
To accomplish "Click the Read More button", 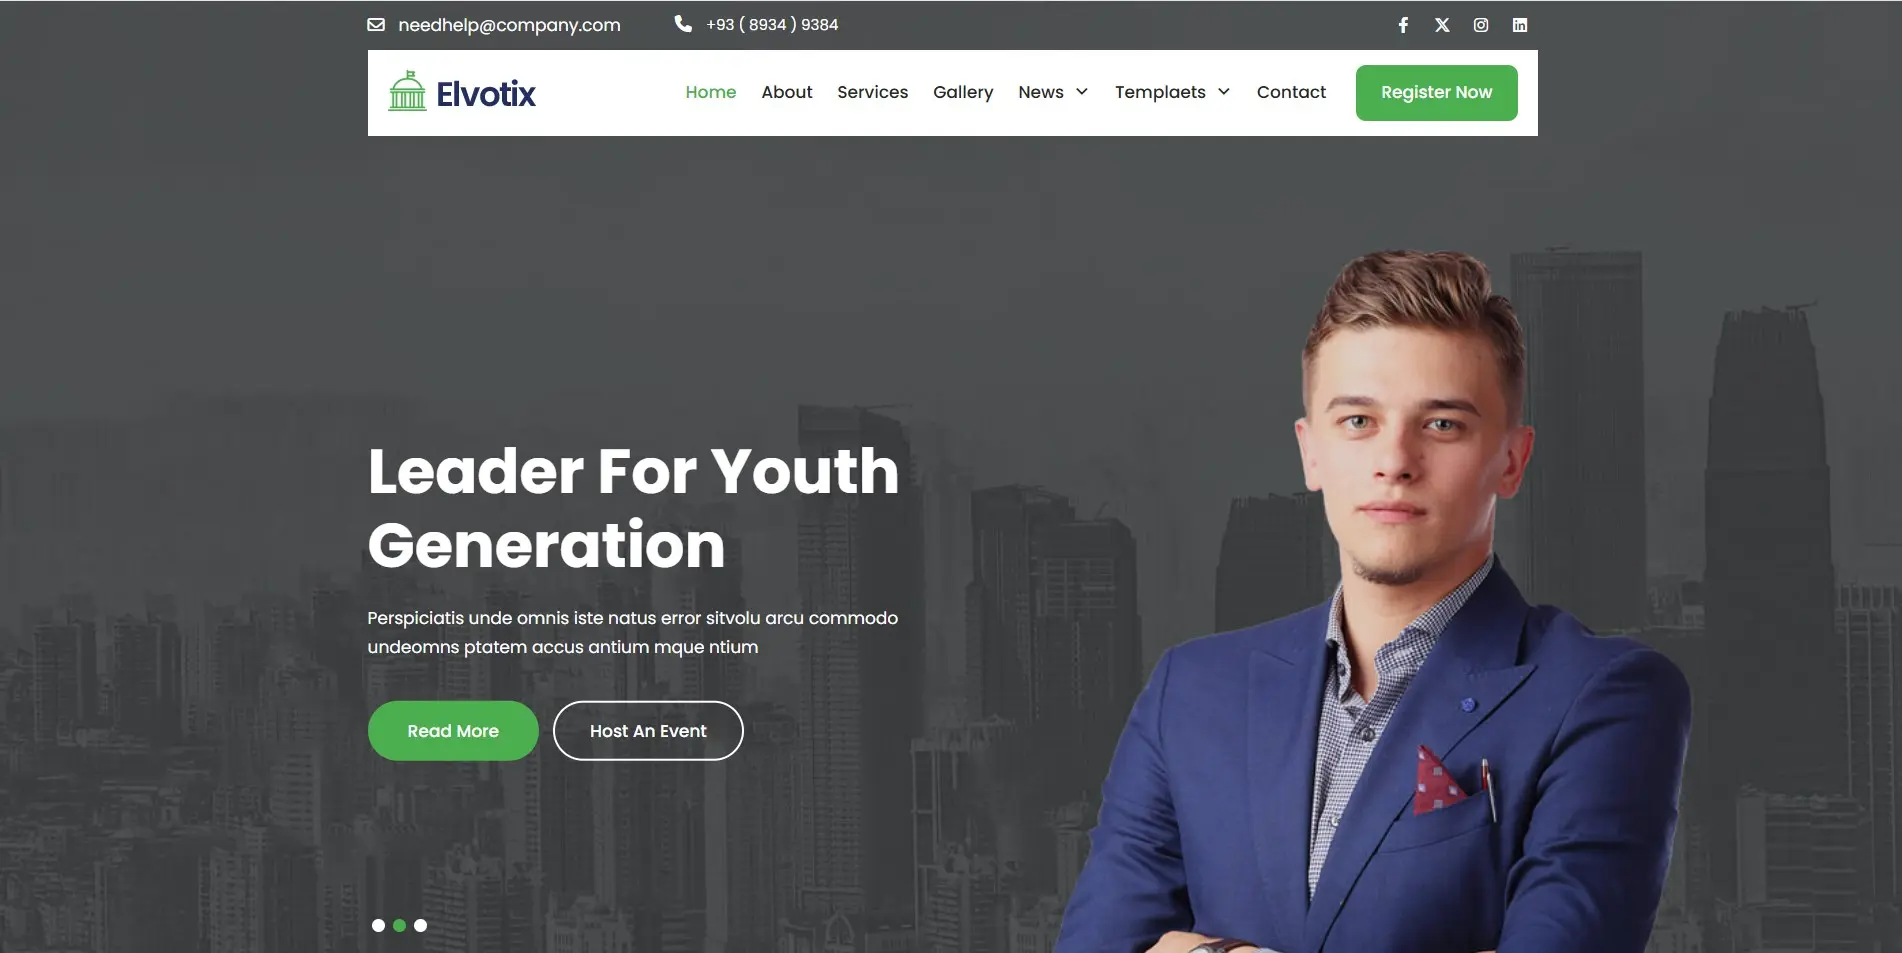I will coord(453,731).
